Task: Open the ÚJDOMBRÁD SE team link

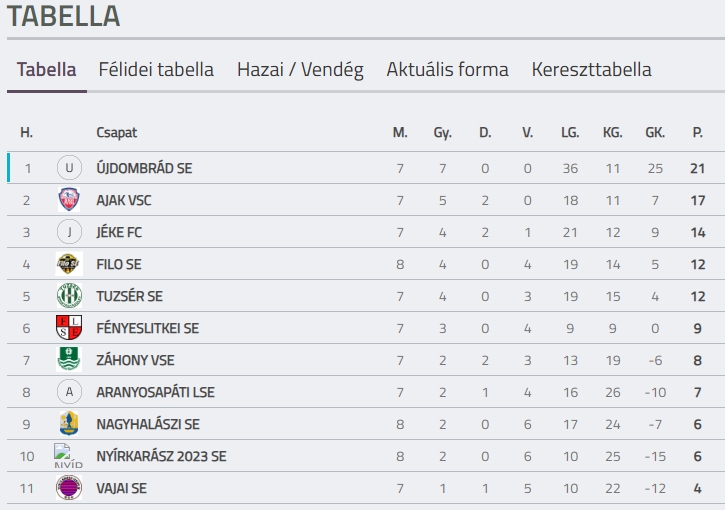Action: (144, 168)
